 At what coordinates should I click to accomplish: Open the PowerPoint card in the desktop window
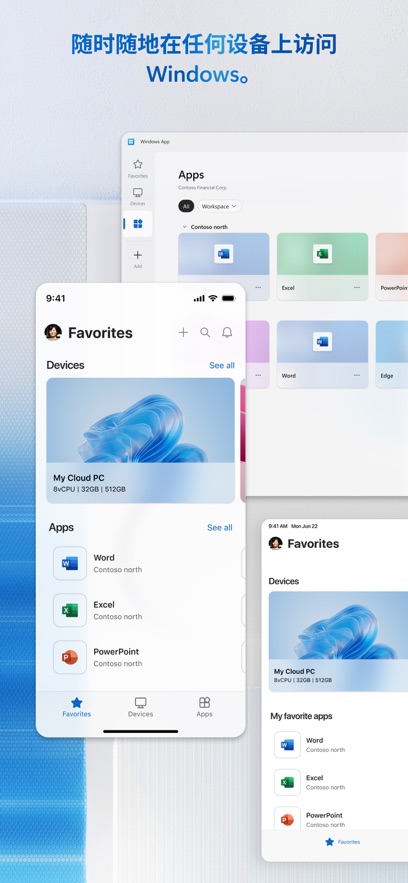pos(392,266)
